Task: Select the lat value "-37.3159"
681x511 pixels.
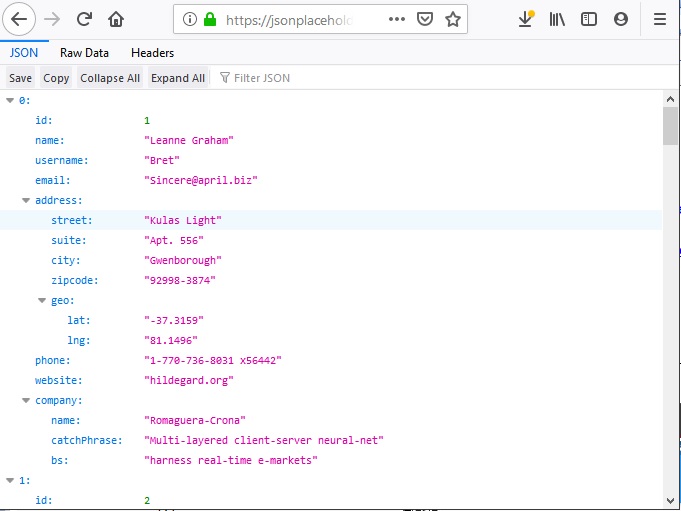Action: [x=174, y=320]
